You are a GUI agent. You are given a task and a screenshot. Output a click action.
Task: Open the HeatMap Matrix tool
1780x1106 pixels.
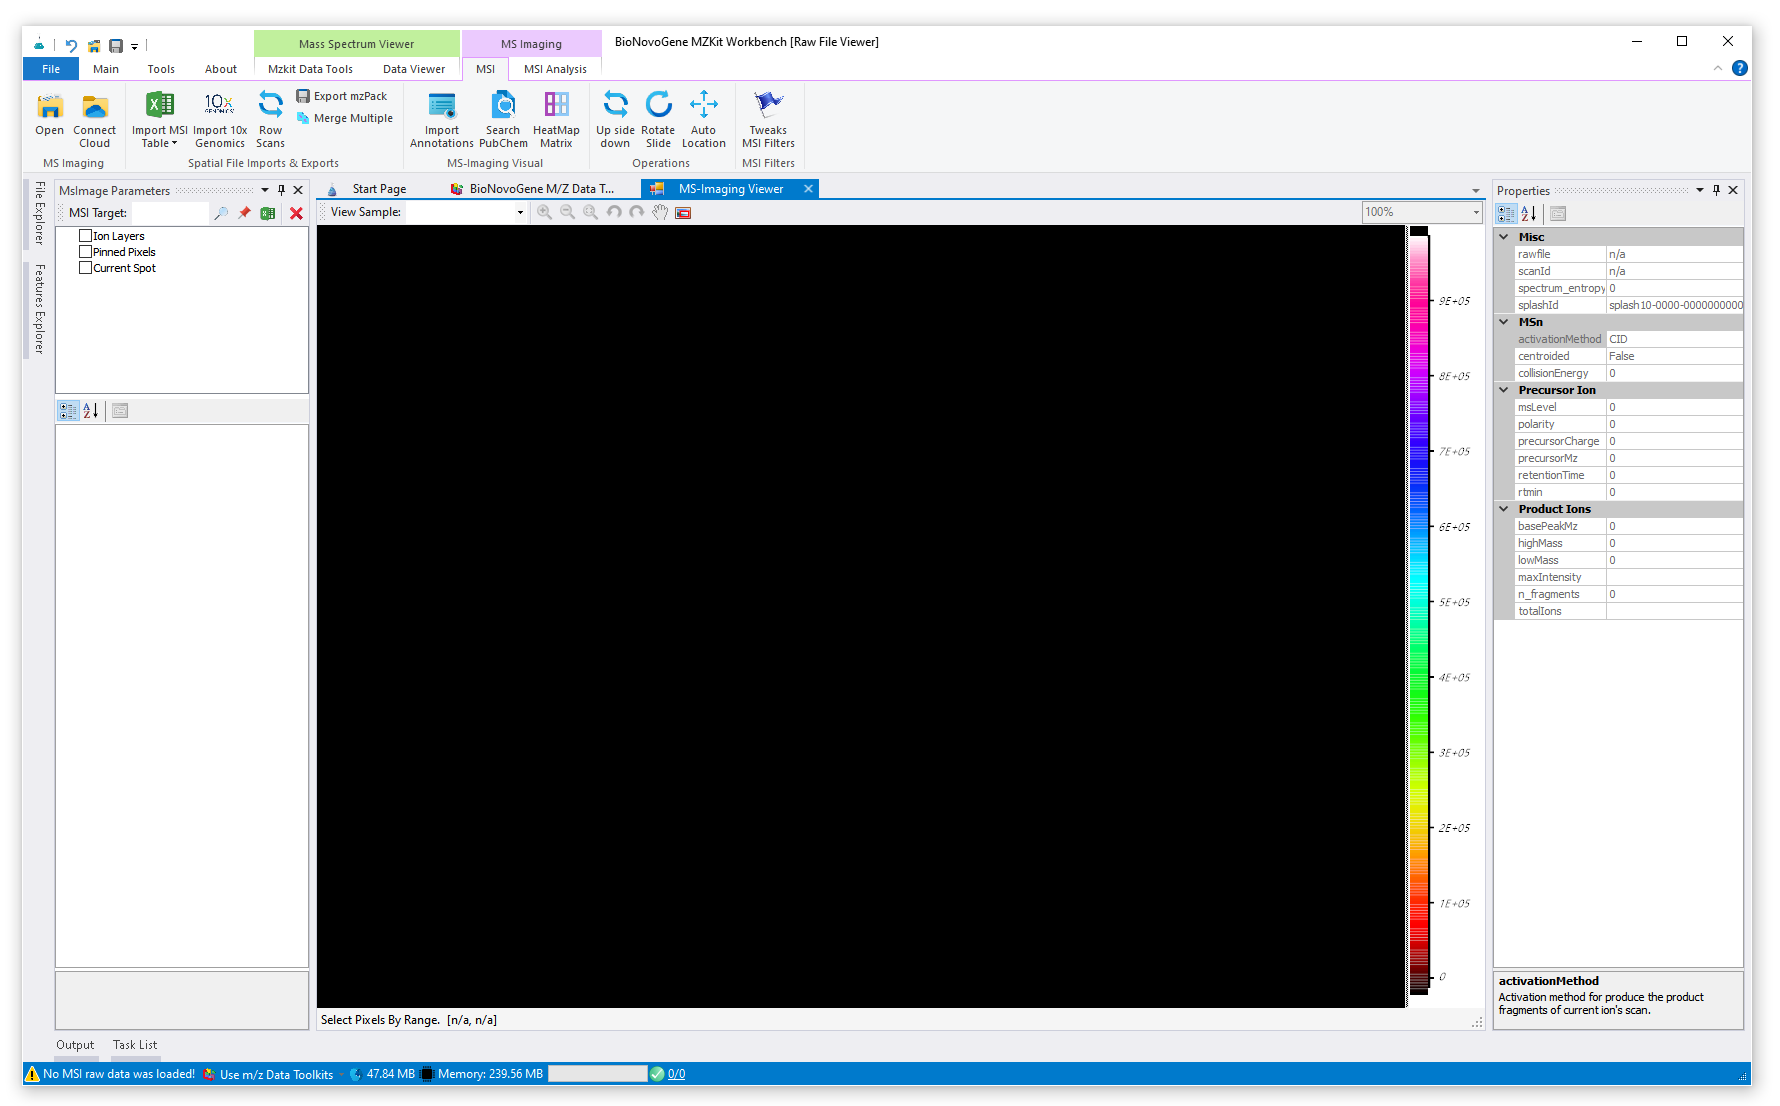556,106
